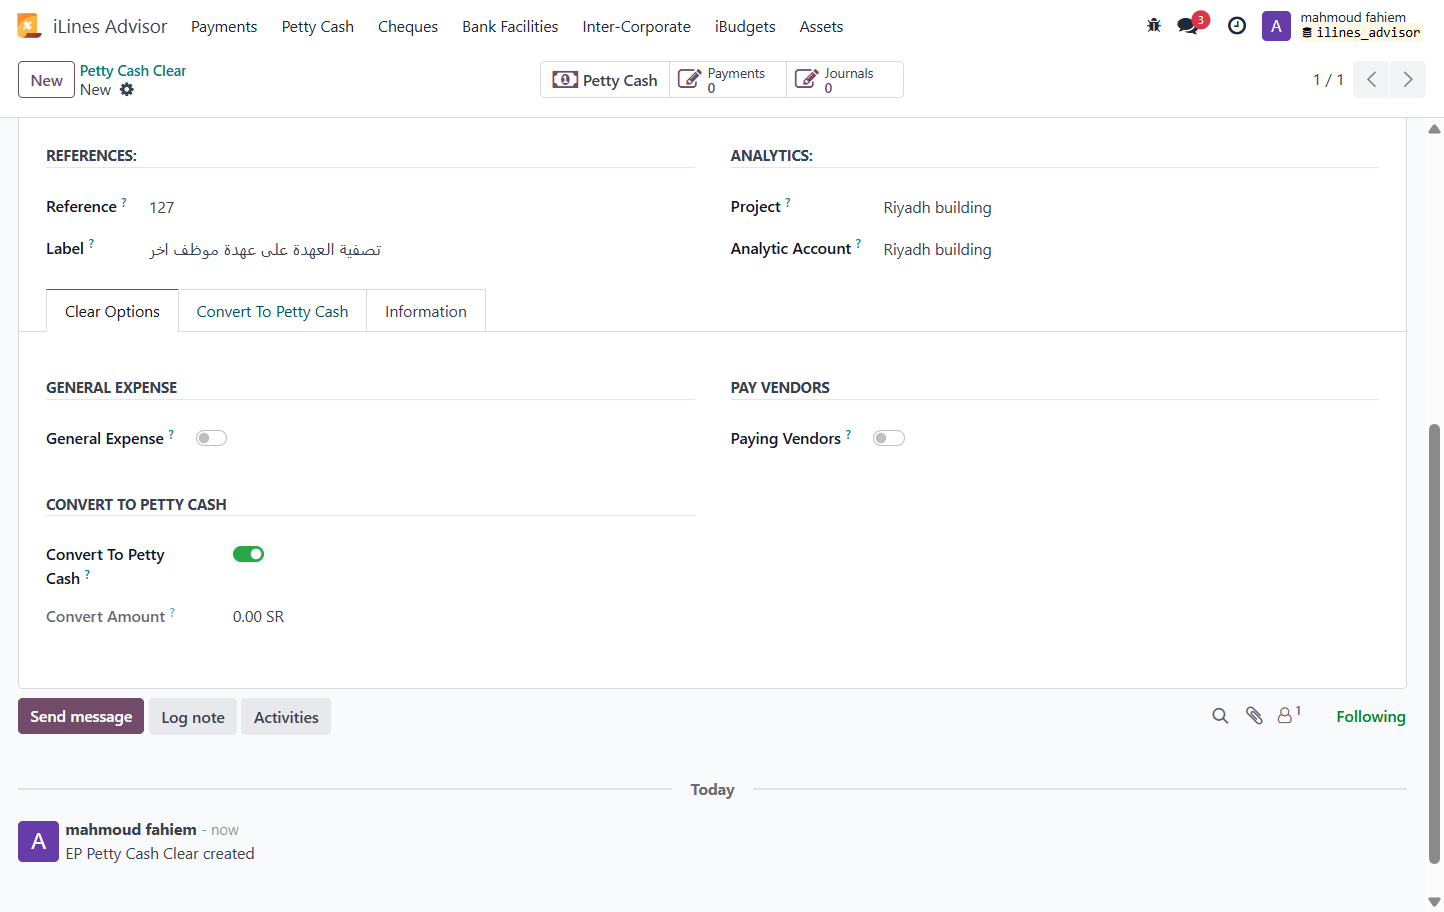Screen dimensions: 1444x912
Task: Open the Assets menu
Action: (x=821, y=27)
